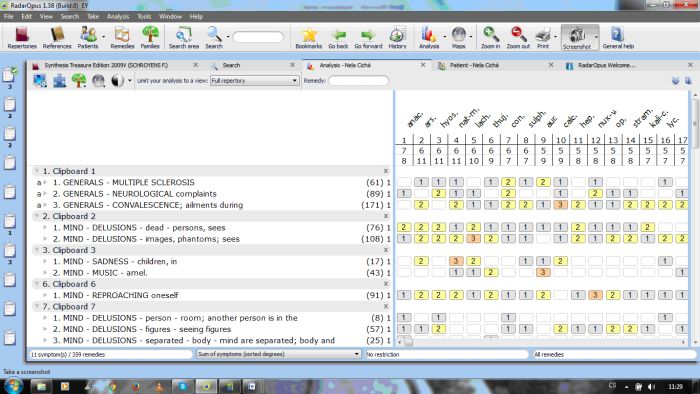Open 'Limit your analysis to a view' dropdown
Viewport: 700px width, 394px height.
pyautogui.click(x=254, y=81)
